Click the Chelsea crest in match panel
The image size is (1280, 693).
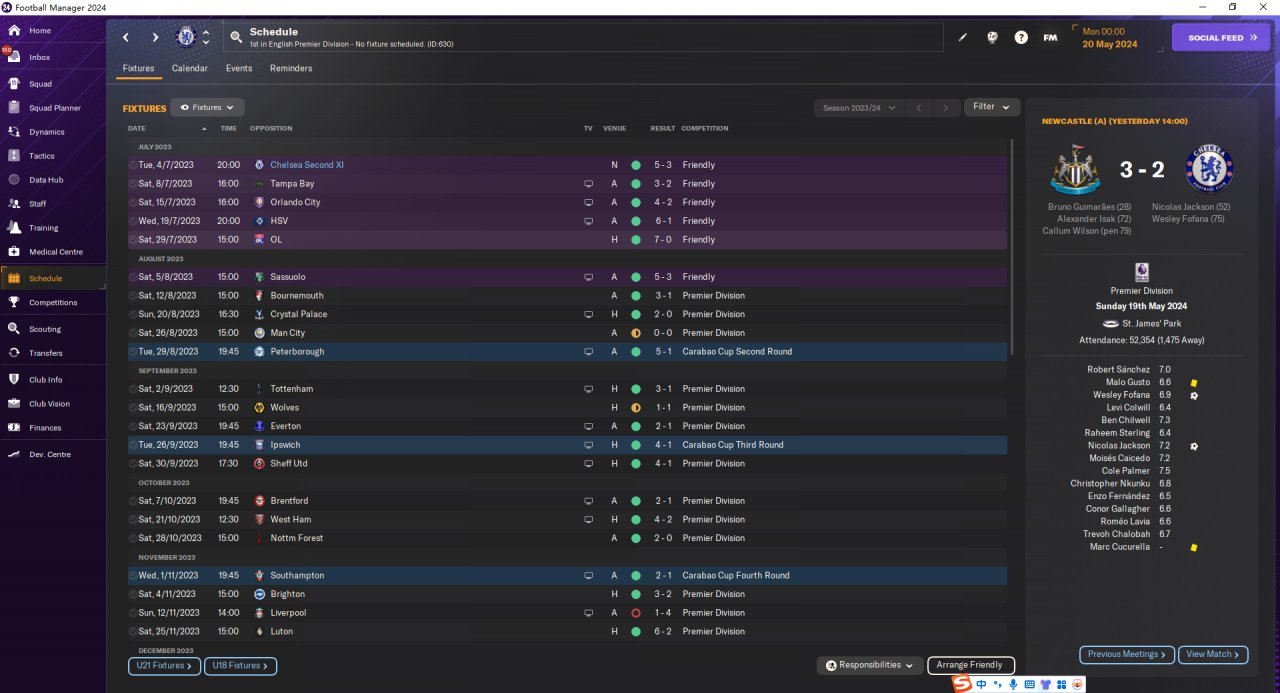(x=1209, y=169)
